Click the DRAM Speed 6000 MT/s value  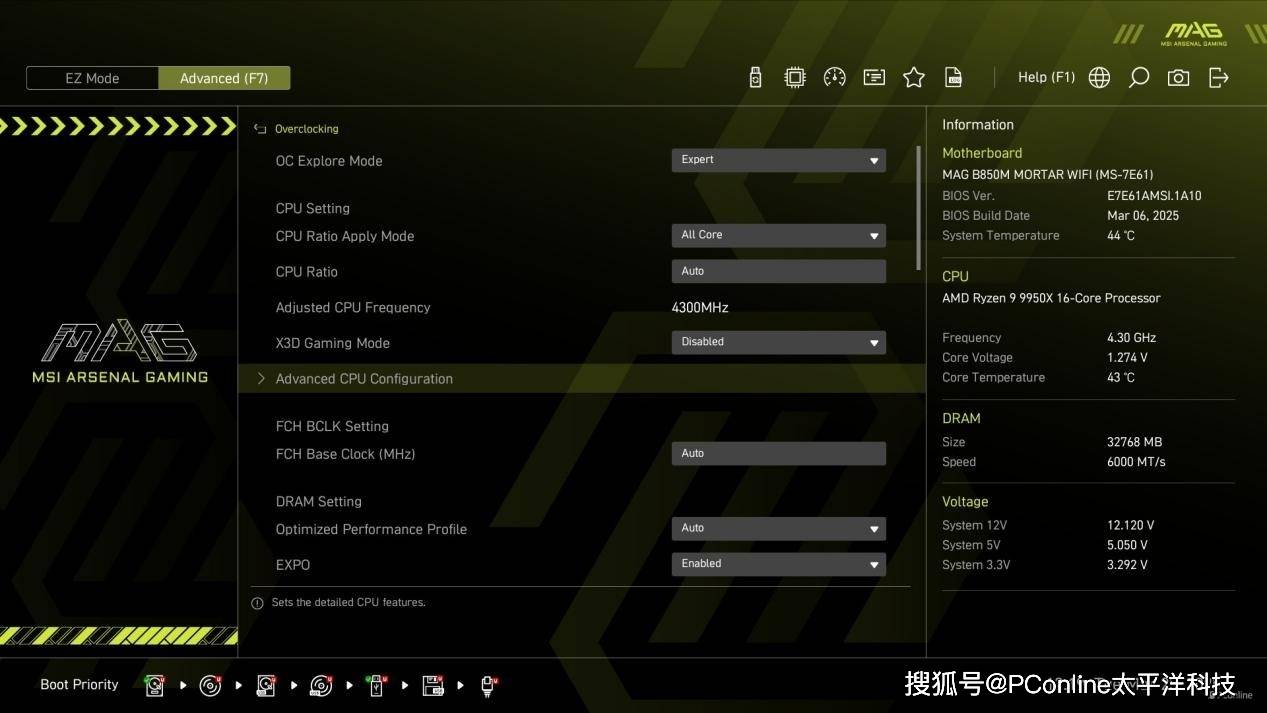coord(1136,462)
